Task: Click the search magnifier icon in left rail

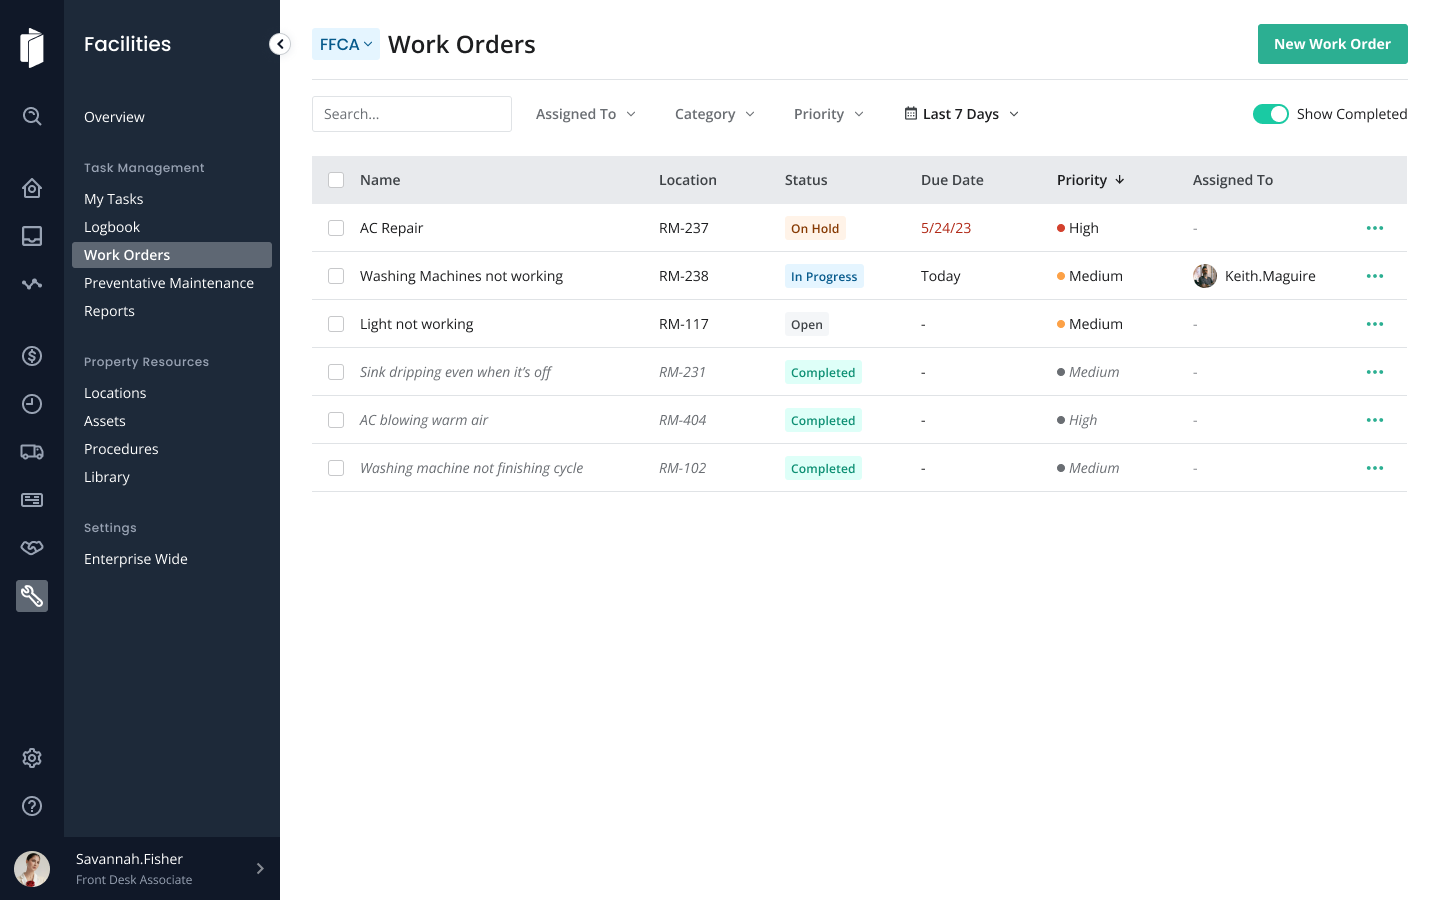Action: (32, 117)
